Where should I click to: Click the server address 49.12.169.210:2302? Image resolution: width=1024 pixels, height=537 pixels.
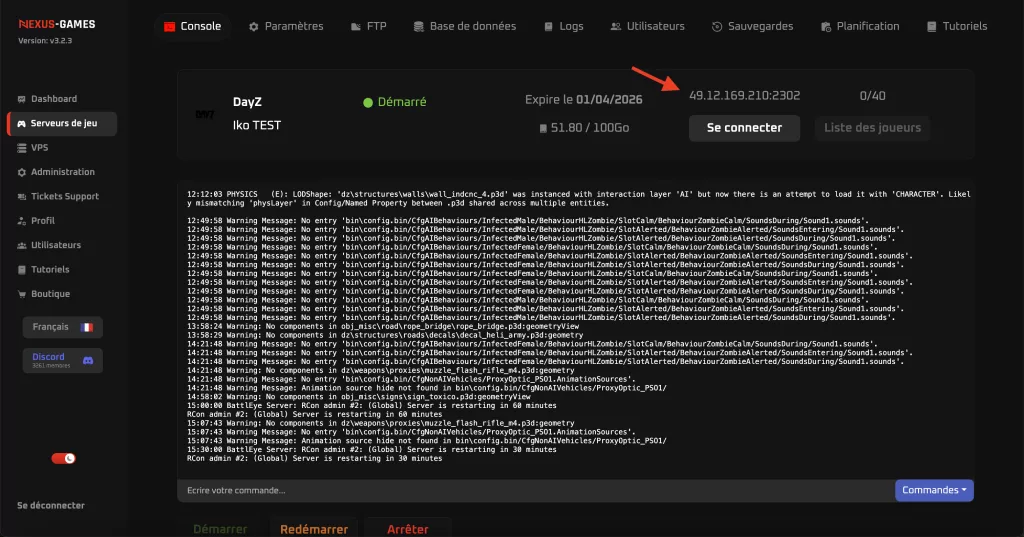[x=744, y=96]
